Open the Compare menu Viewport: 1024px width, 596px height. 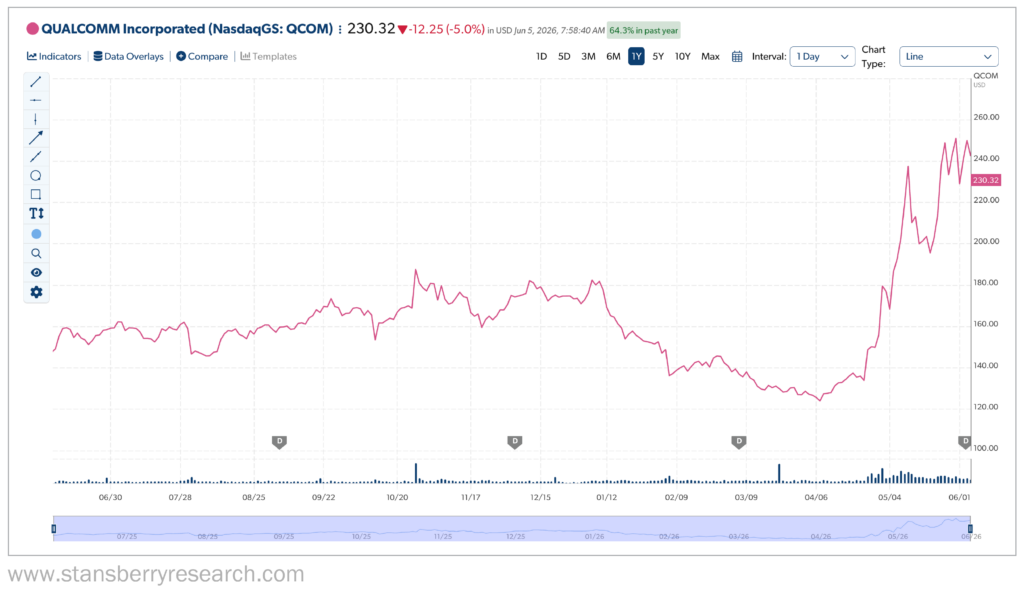coord(202,57)
